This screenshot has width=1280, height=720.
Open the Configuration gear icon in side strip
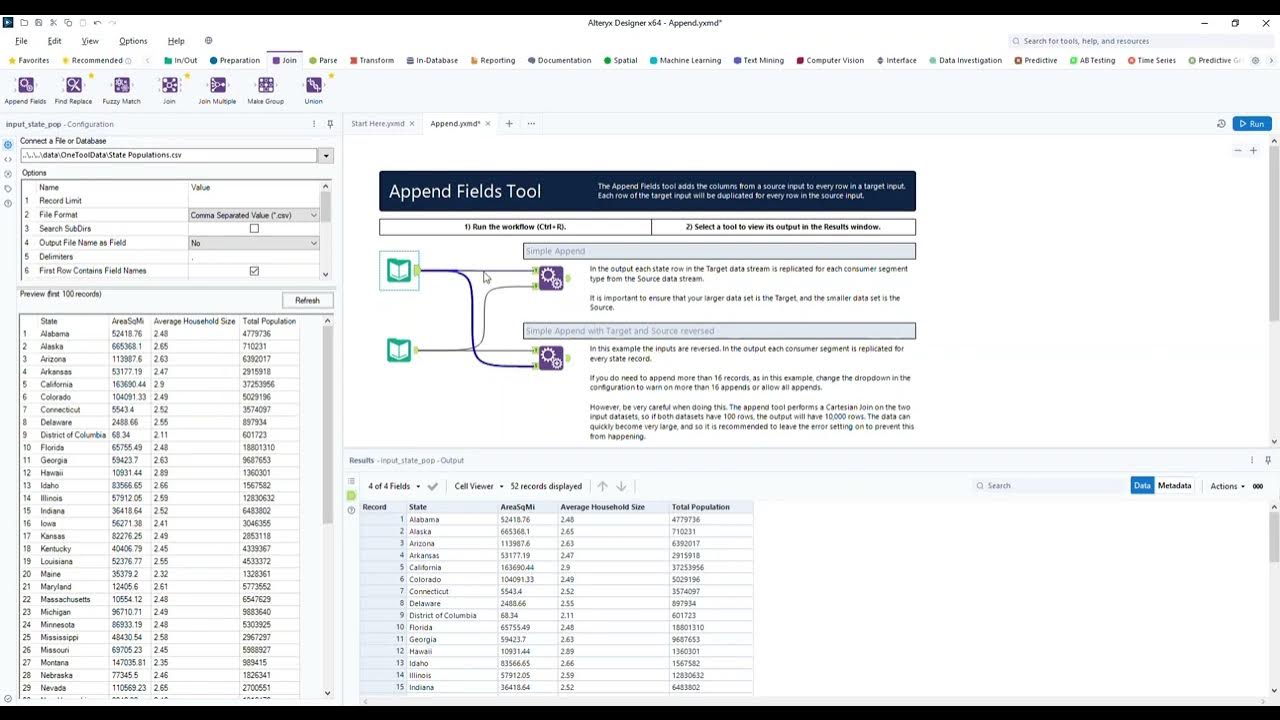(x=8, y=145)
